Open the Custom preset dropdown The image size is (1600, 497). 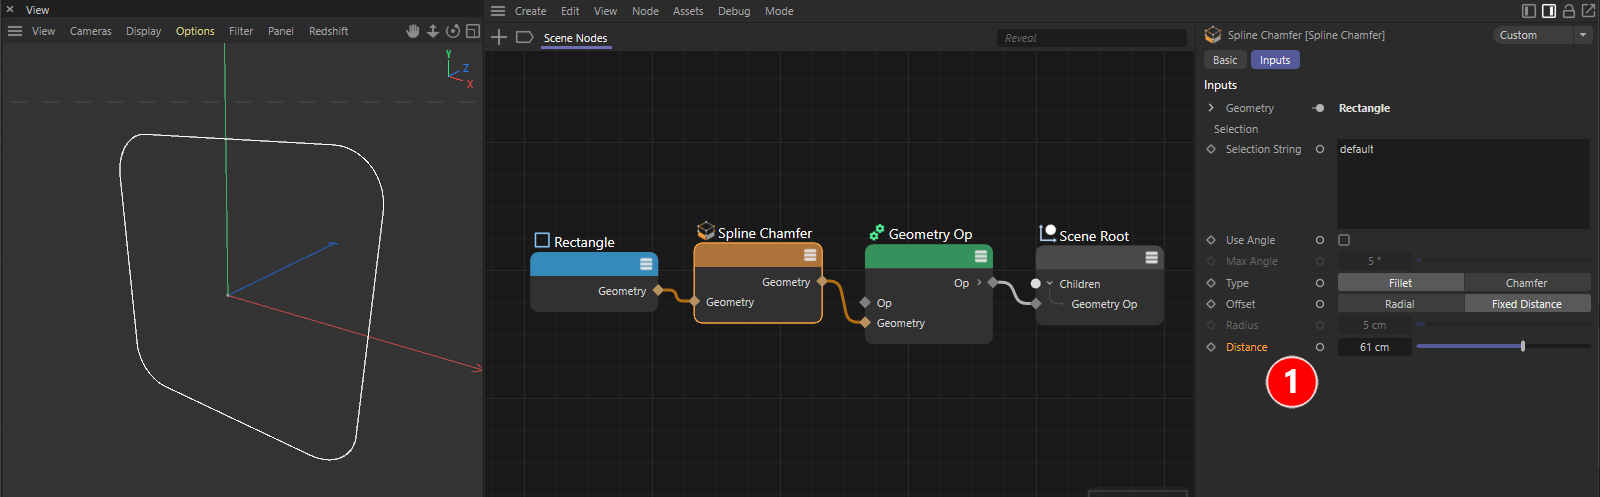pos(1541,35)
